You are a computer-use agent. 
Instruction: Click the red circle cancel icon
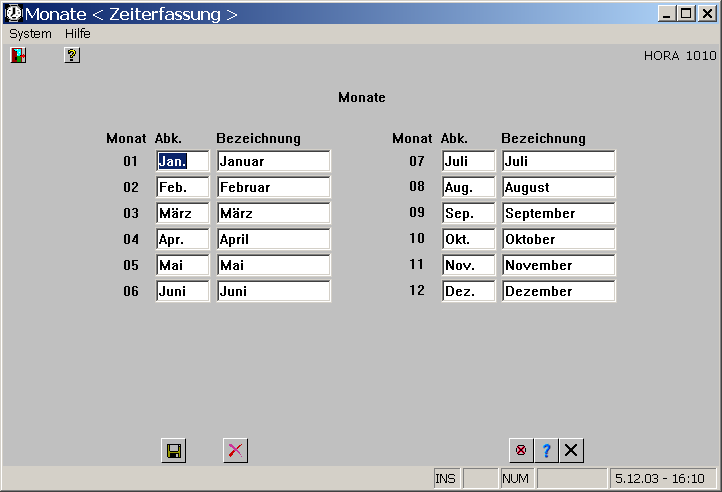point(520,451)
